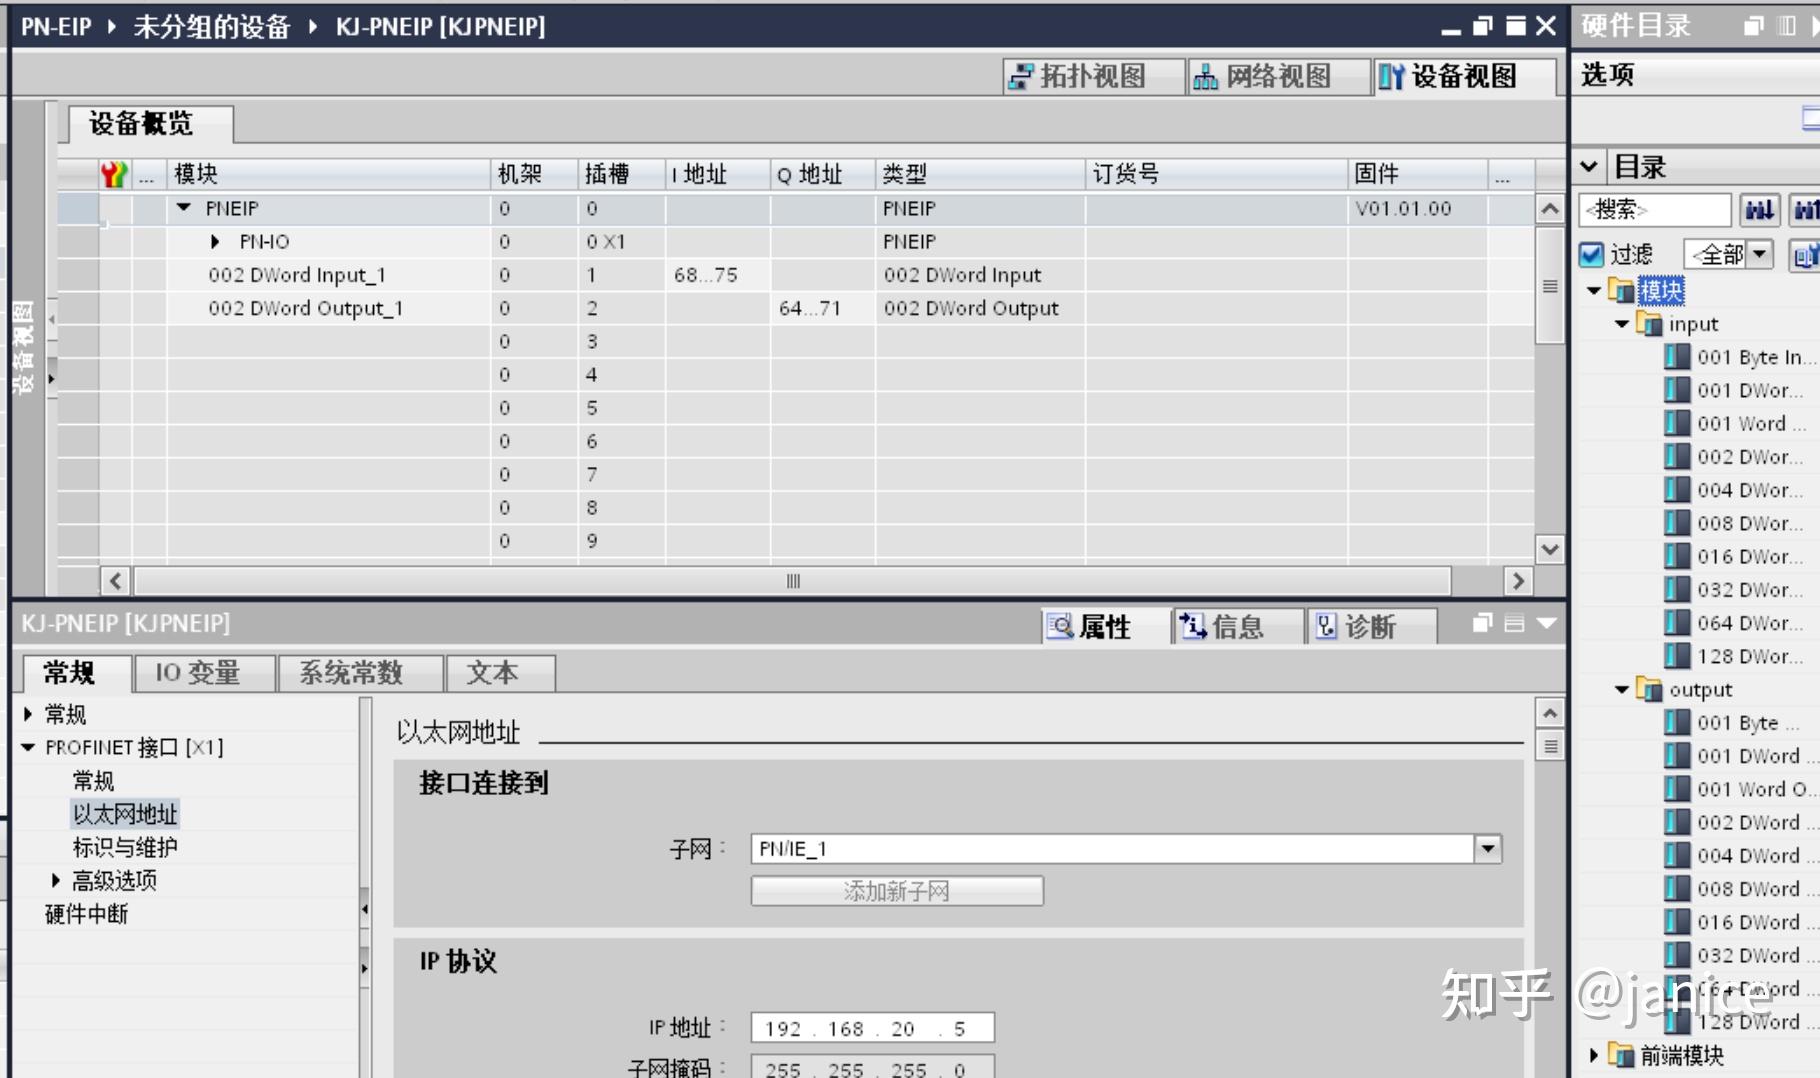Float the inspector window via its float icon
Image resolution: width=1820 pixels, height=1078 pixels.
pyautogui.click(x=1481, y=623)
